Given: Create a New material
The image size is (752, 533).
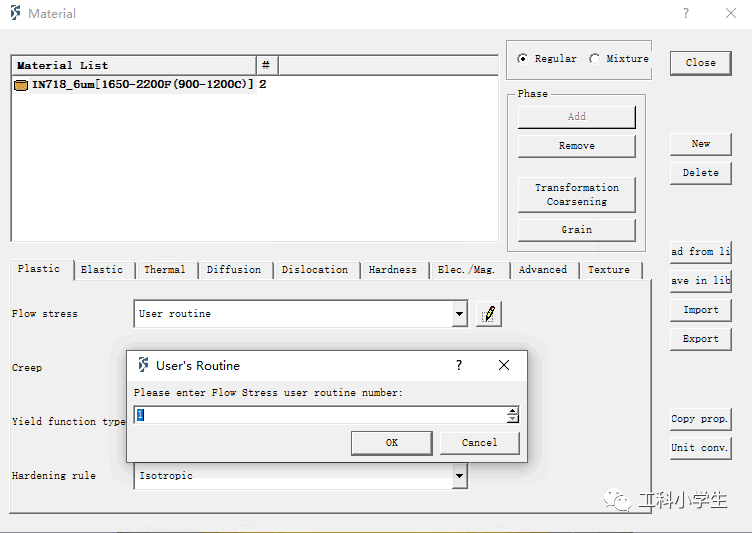Looking at the screenshot, I should (x=701, y=144).
